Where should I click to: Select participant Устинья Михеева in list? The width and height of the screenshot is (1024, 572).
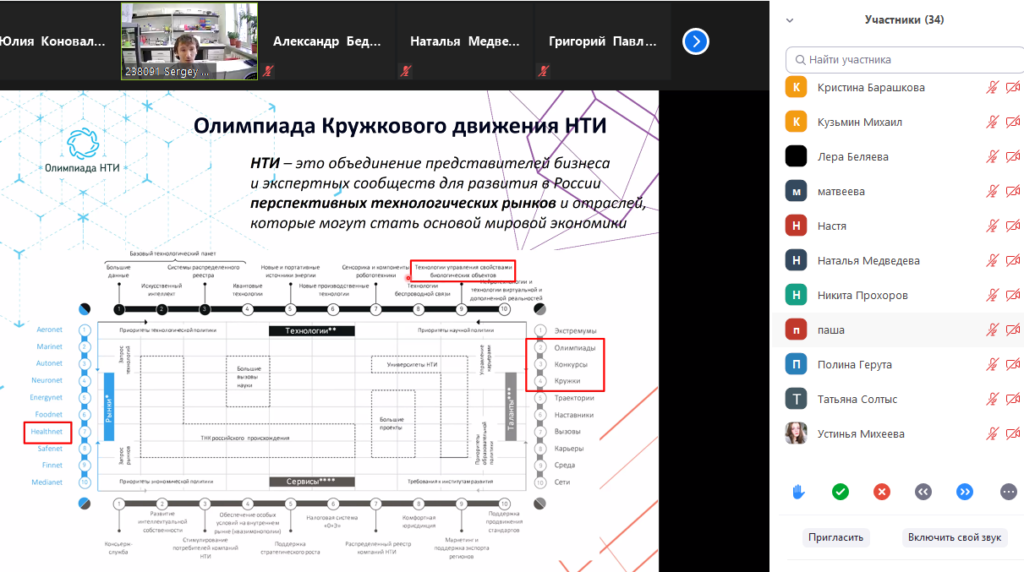point(901,434)
